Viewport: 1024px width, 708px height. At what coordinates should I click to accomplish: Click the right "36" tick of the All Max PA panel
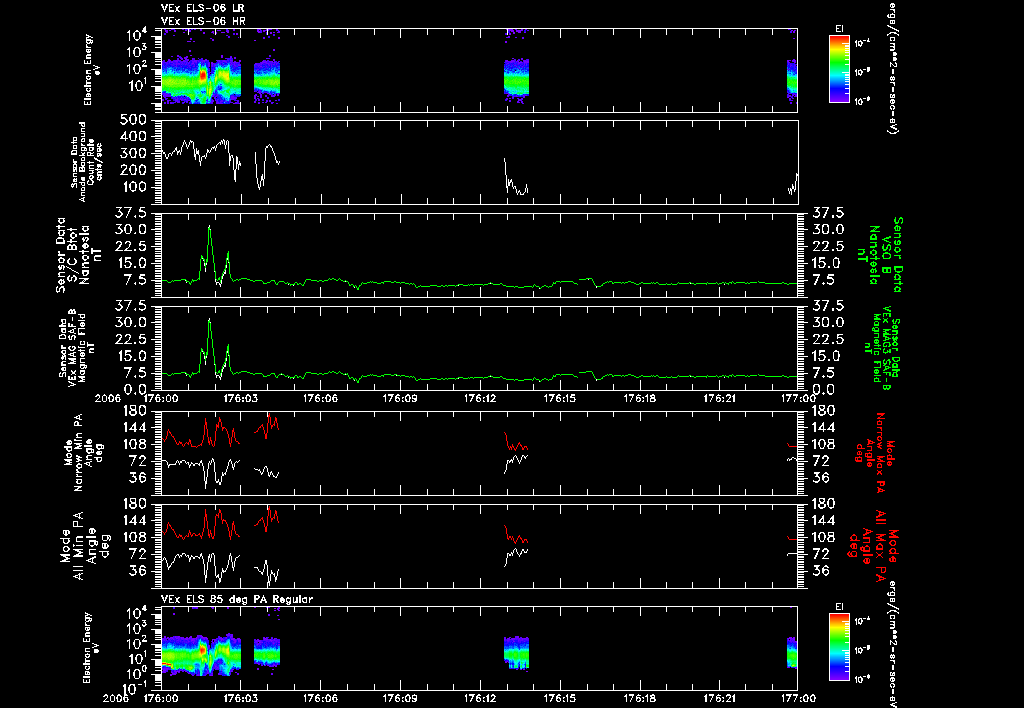[820, 571]
